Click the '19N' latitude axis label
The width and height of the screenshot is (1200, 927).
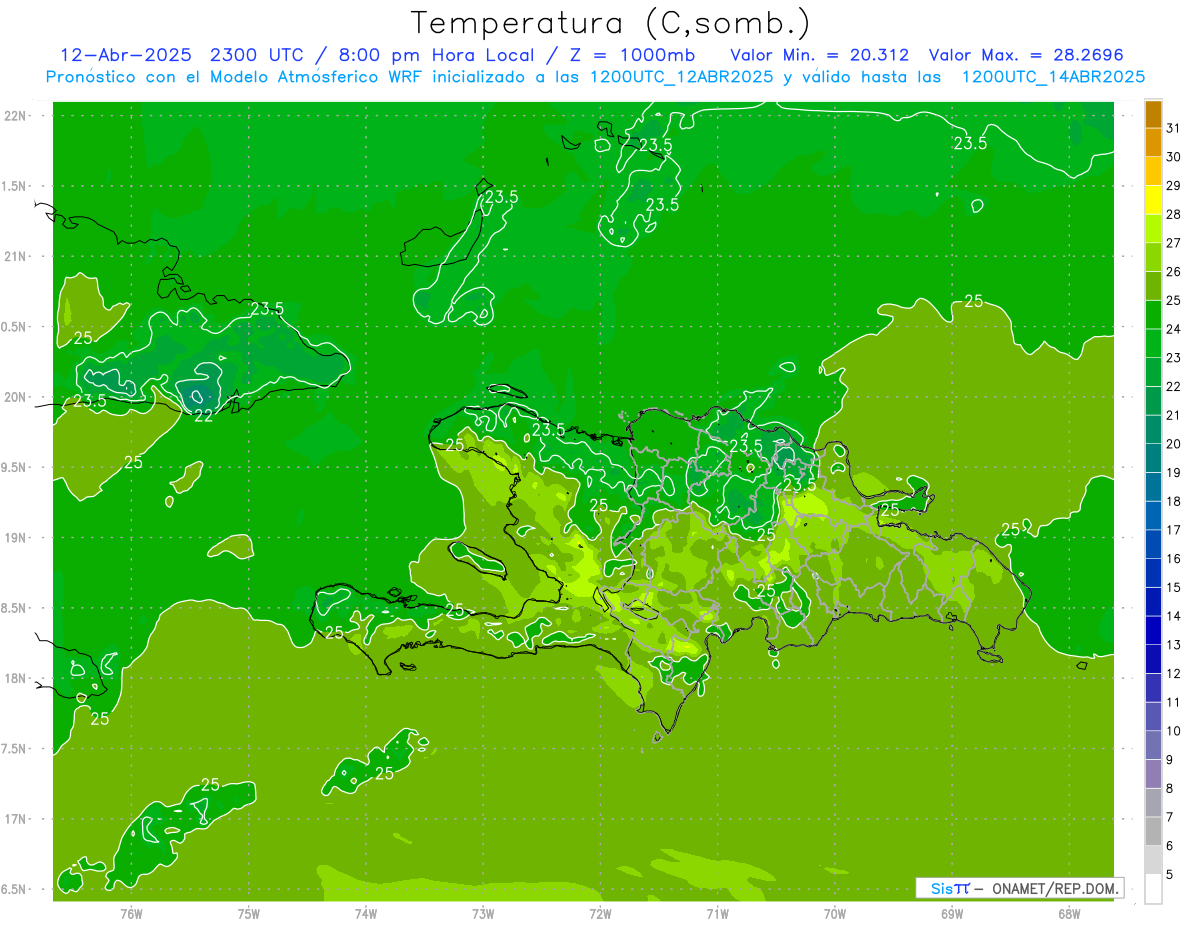tap(17, 538)
